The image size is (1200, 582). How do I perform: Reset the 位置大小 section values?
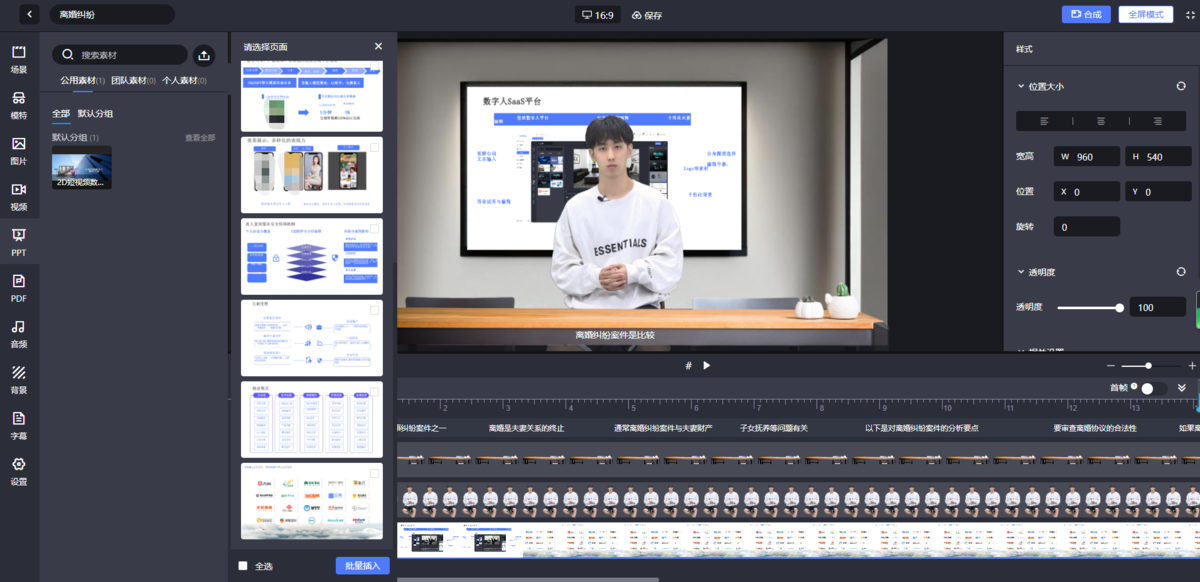click(x=1181, y=86)
